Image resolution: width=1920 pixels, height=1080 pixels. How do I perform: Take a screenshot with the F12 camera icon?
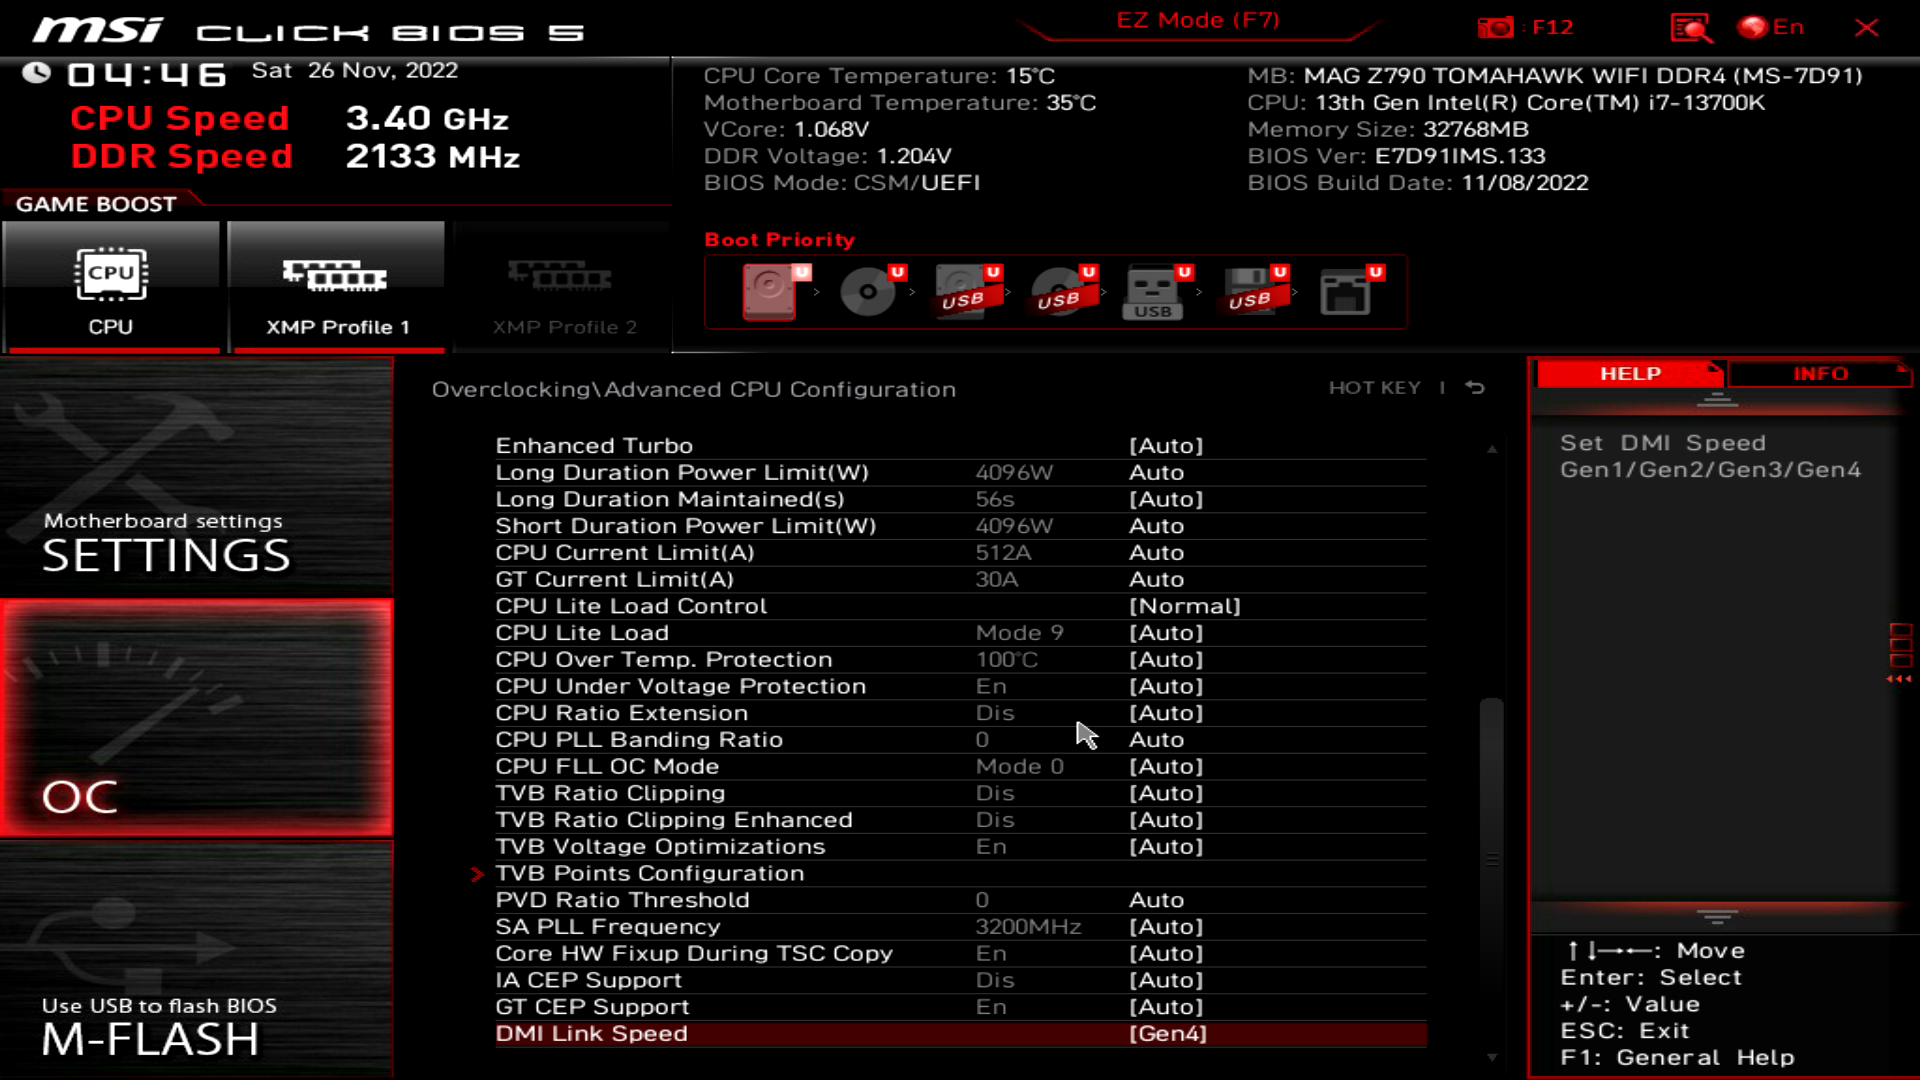1495,28
